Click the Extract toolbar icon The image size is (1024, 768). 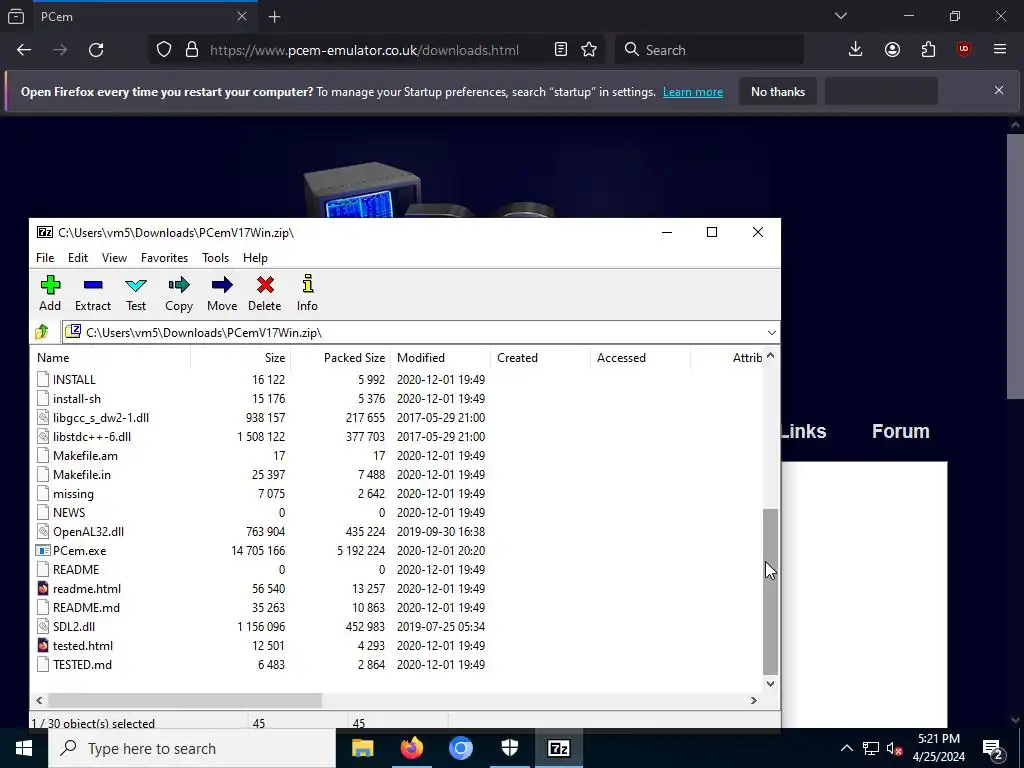[x=93, y=293]
